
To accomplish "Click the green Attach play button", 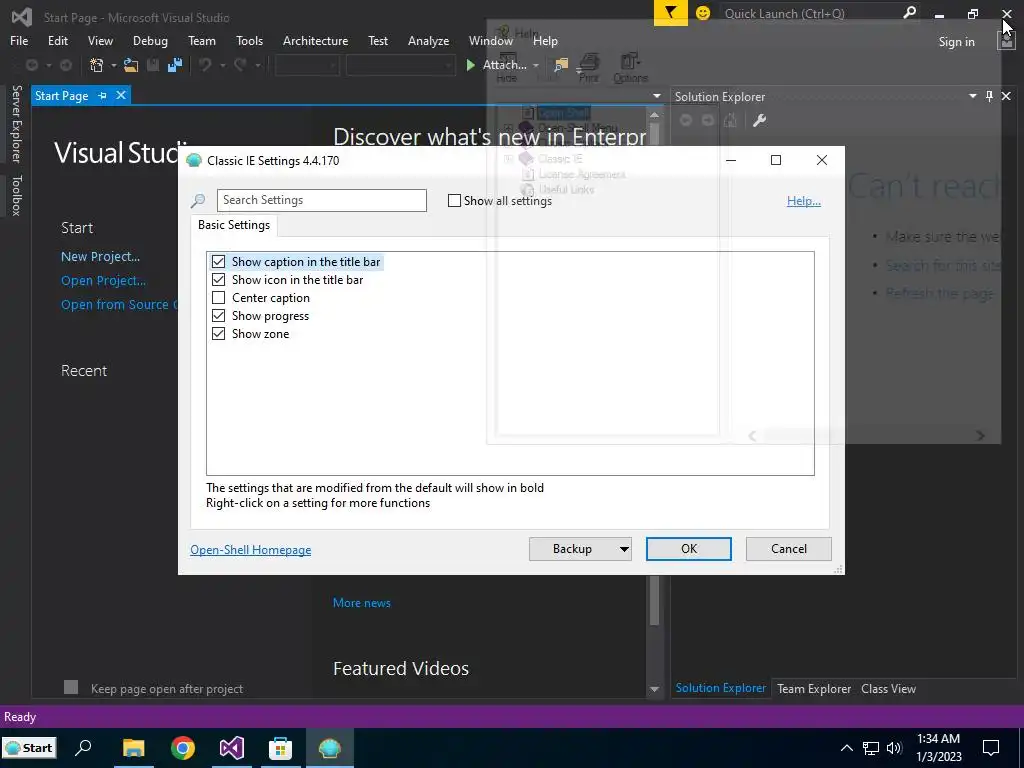I will click(470, 65).
